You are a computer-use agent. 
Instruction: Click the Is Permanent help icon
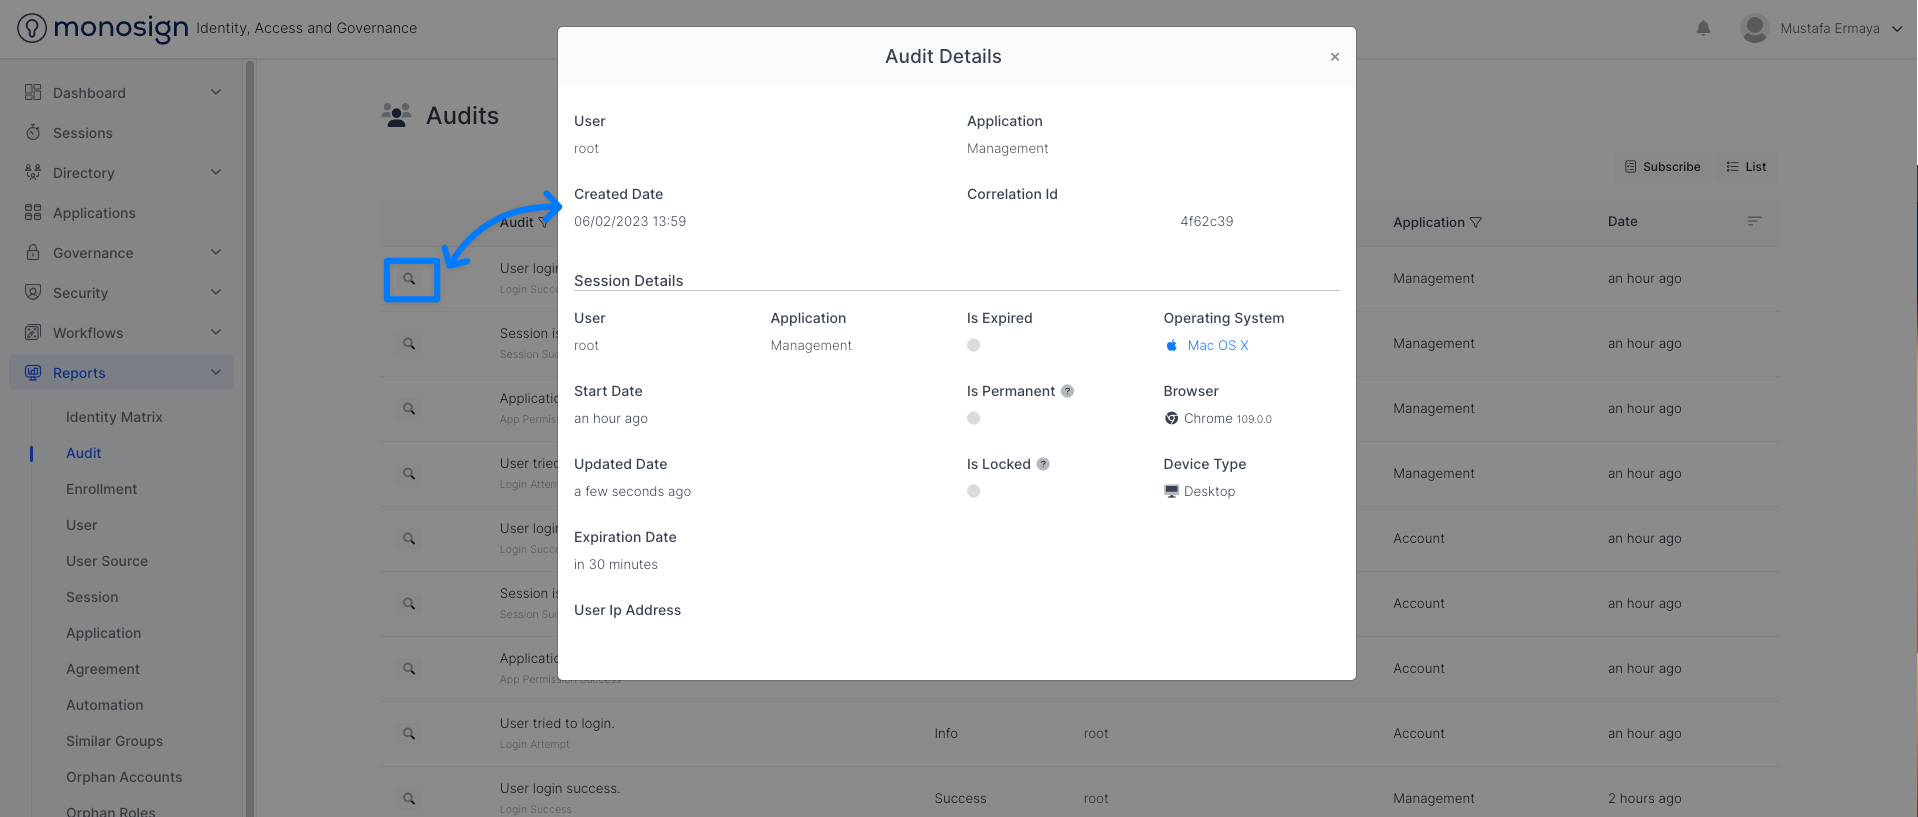click(x=1067, y=391)
